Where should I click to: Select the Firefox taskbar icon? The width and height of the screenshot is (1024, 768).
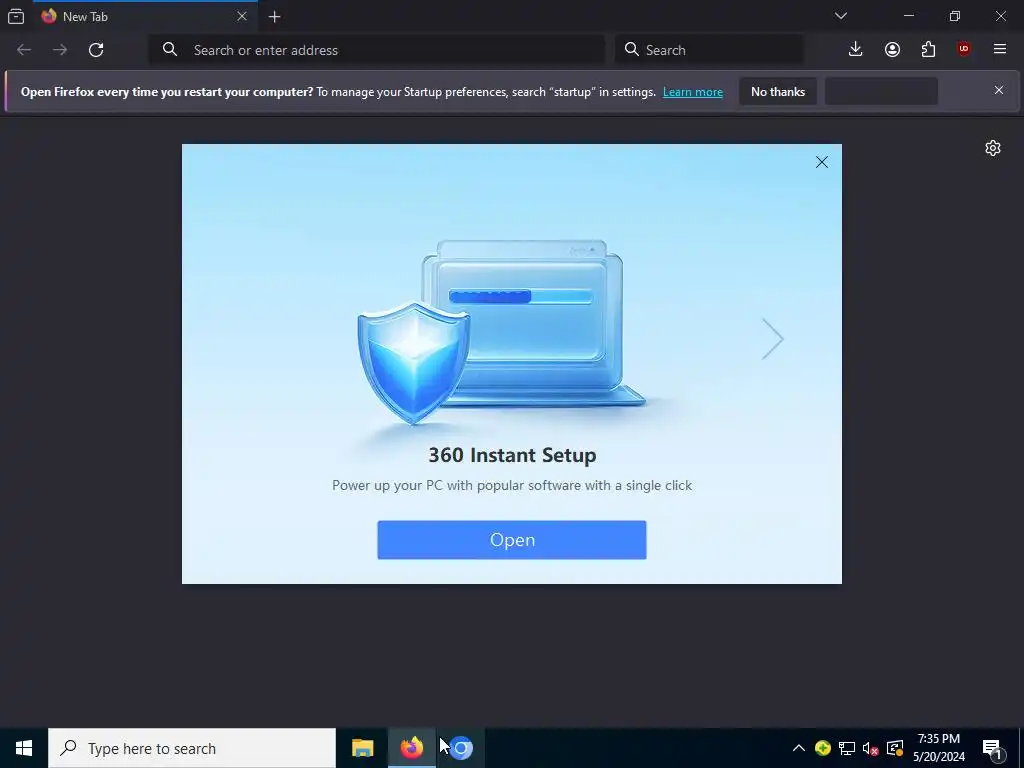[x=411, y=748]
